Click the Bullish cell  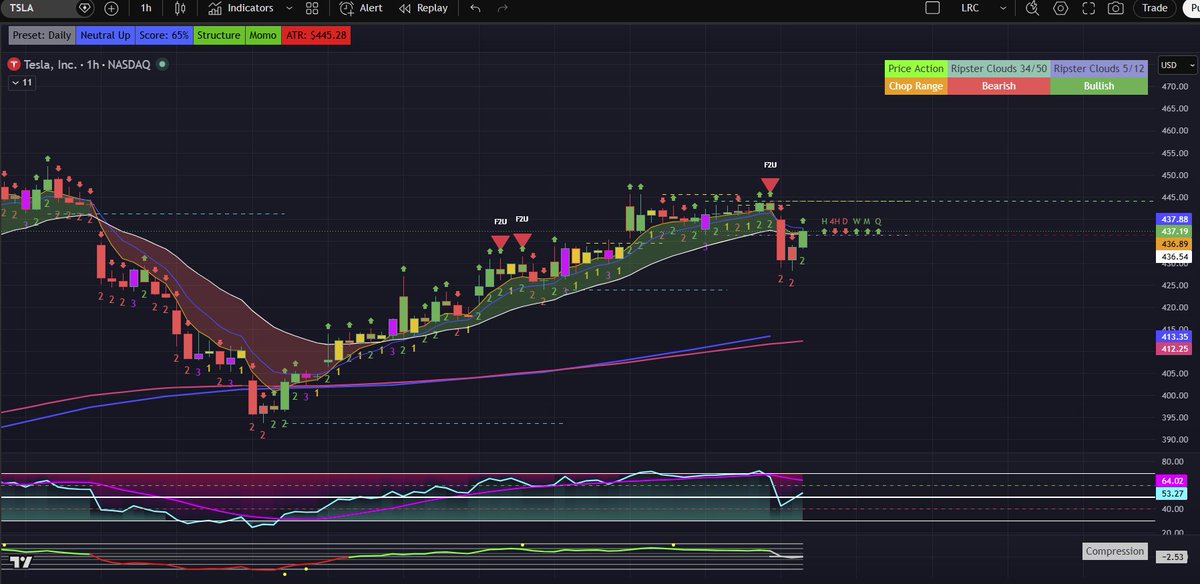pos(1098,86)
